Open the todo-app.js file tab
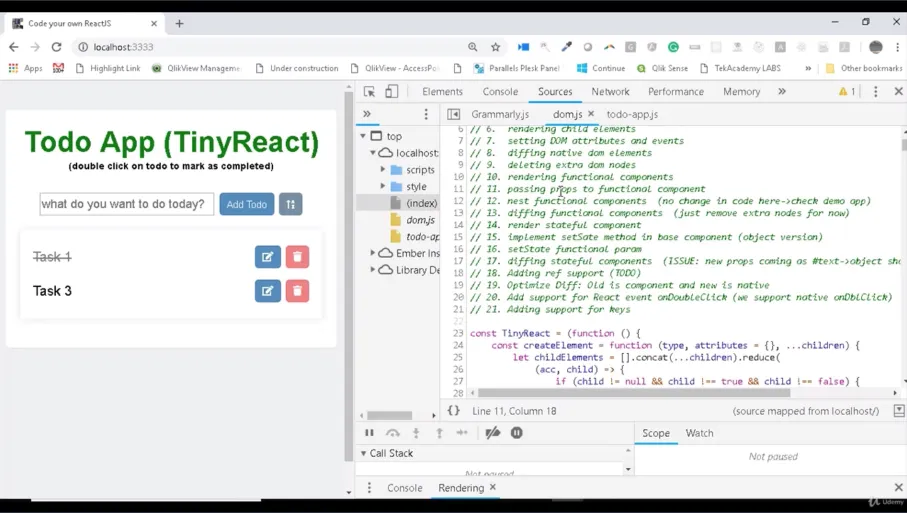 (x=632, y=115)
